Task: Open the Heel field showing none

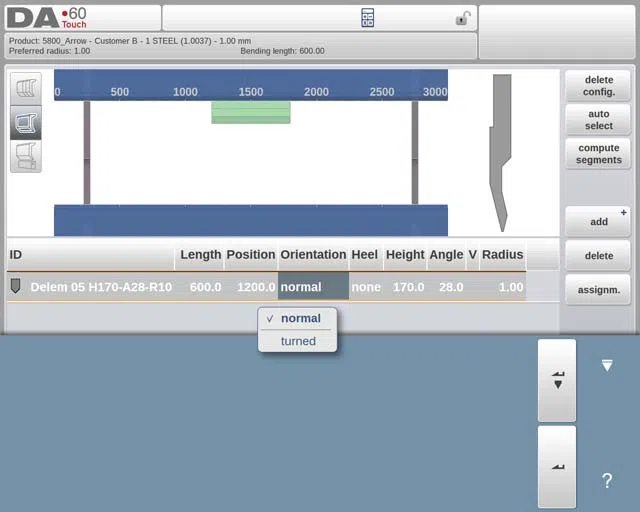Action: pyautogui.click(x=366, y=287)
